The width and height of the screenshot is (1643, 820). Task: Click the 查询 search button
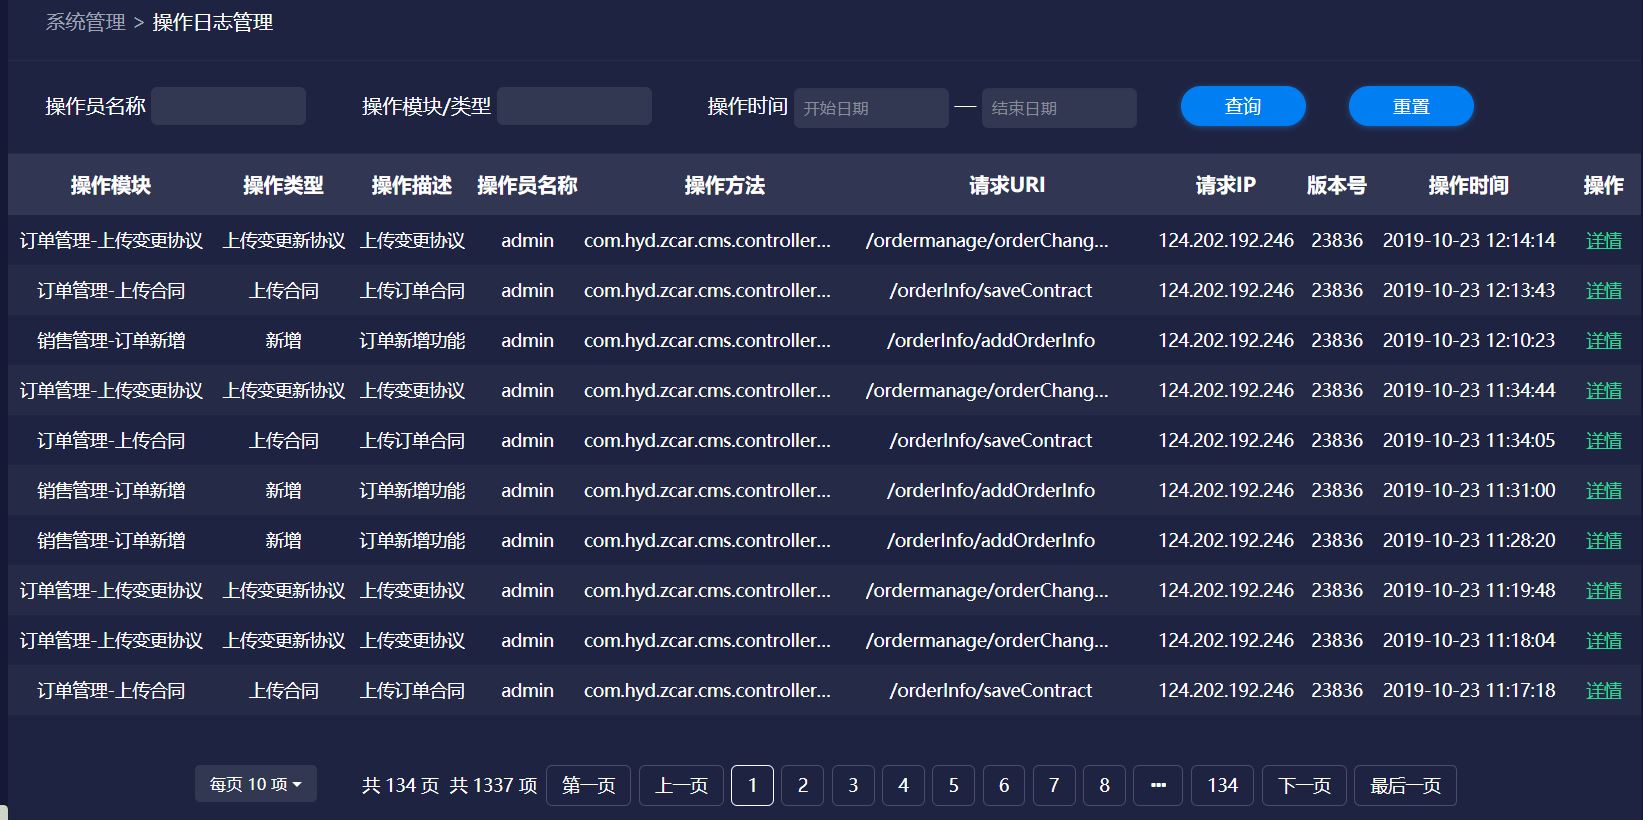[x=1242, y=107]
